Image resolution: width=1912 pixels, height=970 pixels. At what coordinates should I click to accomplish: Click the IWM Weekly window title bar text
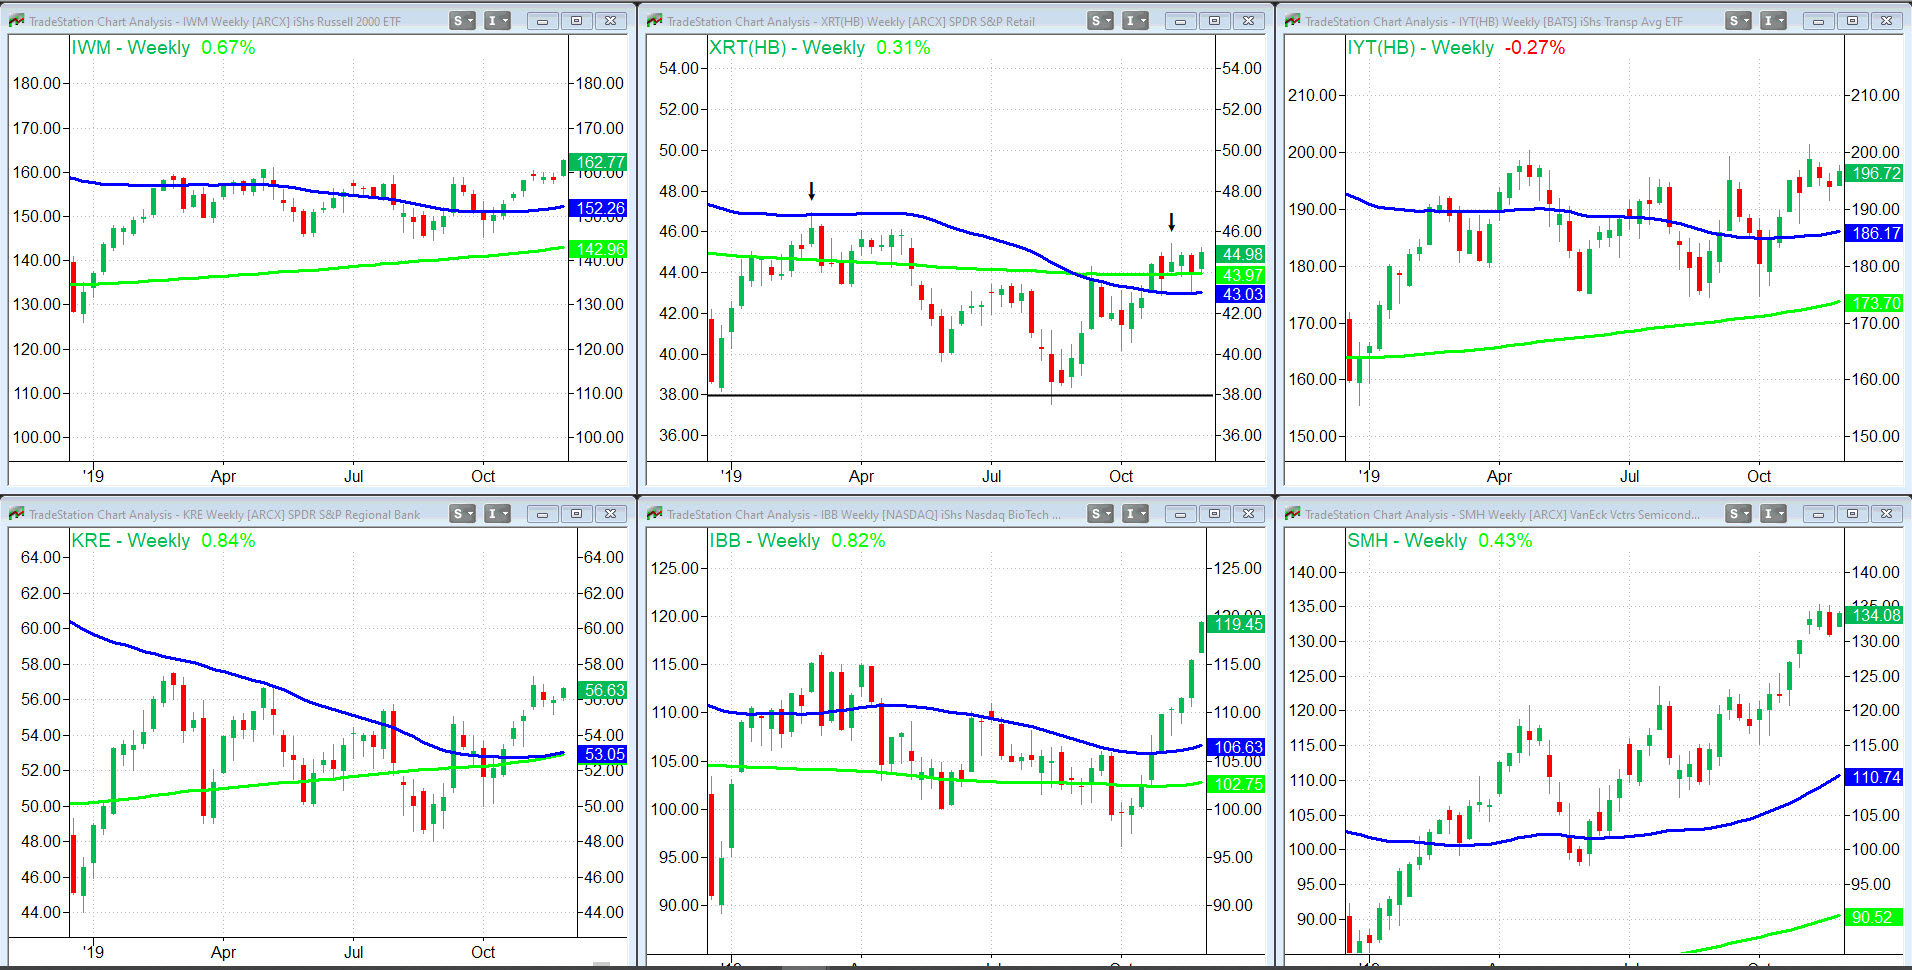pyautogui.click(x=215, y=21)
